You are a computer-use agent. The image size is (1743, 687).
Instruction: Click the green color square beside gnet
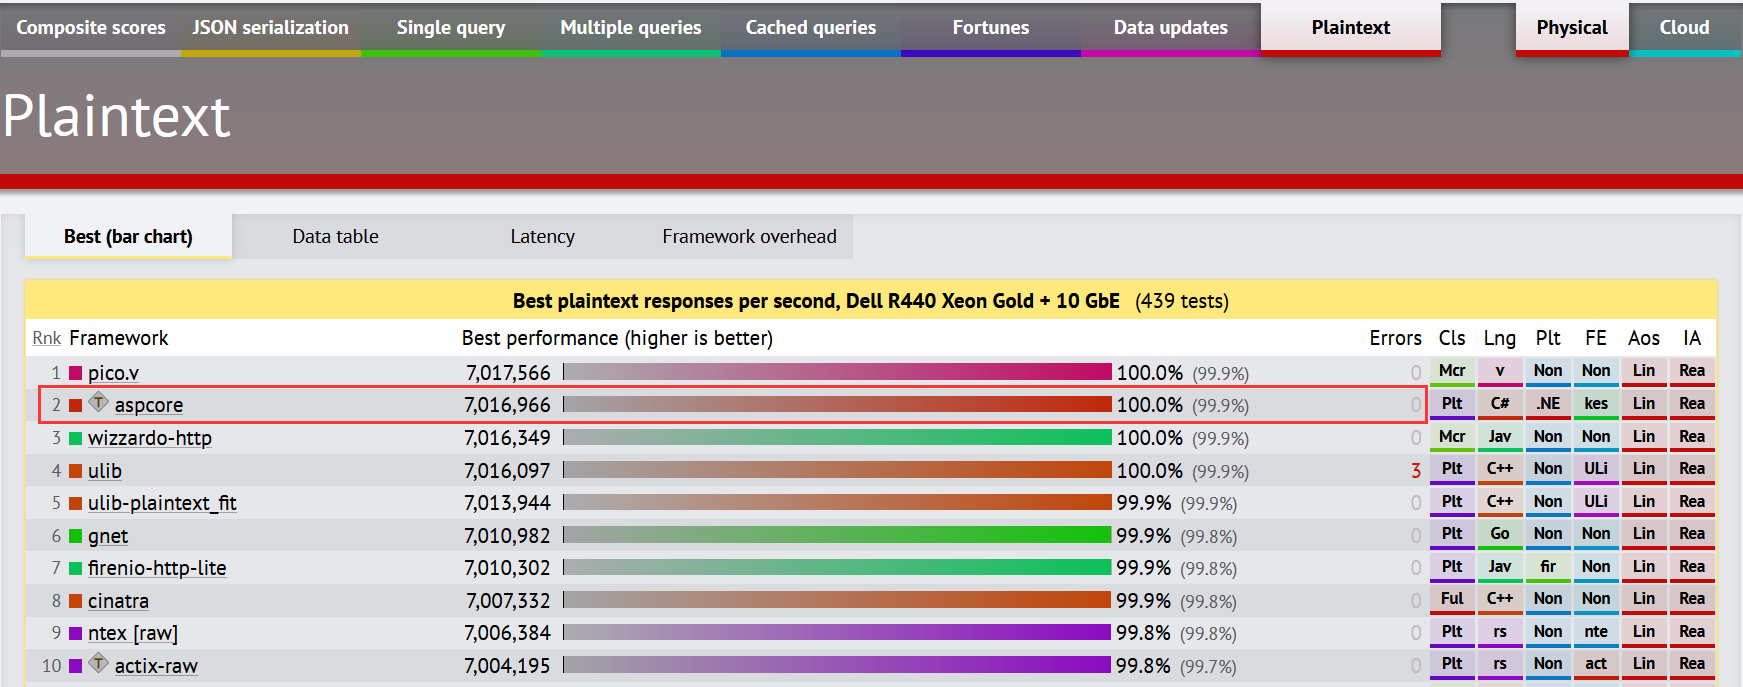[75, 536]
